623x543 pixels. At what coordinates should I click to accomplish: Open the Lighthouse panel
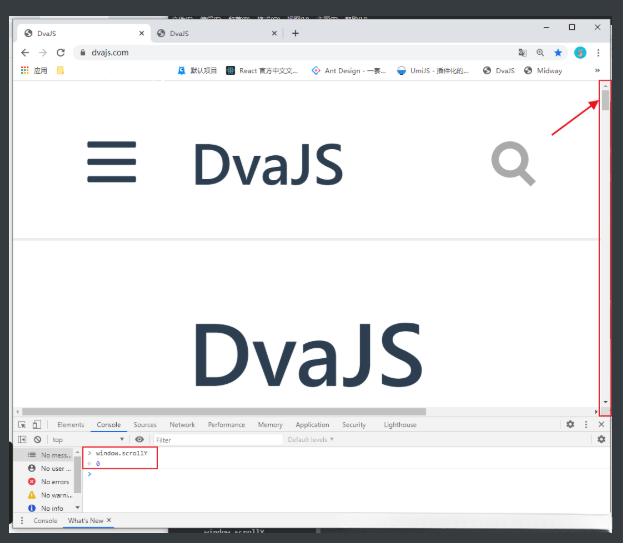[400, 425]
